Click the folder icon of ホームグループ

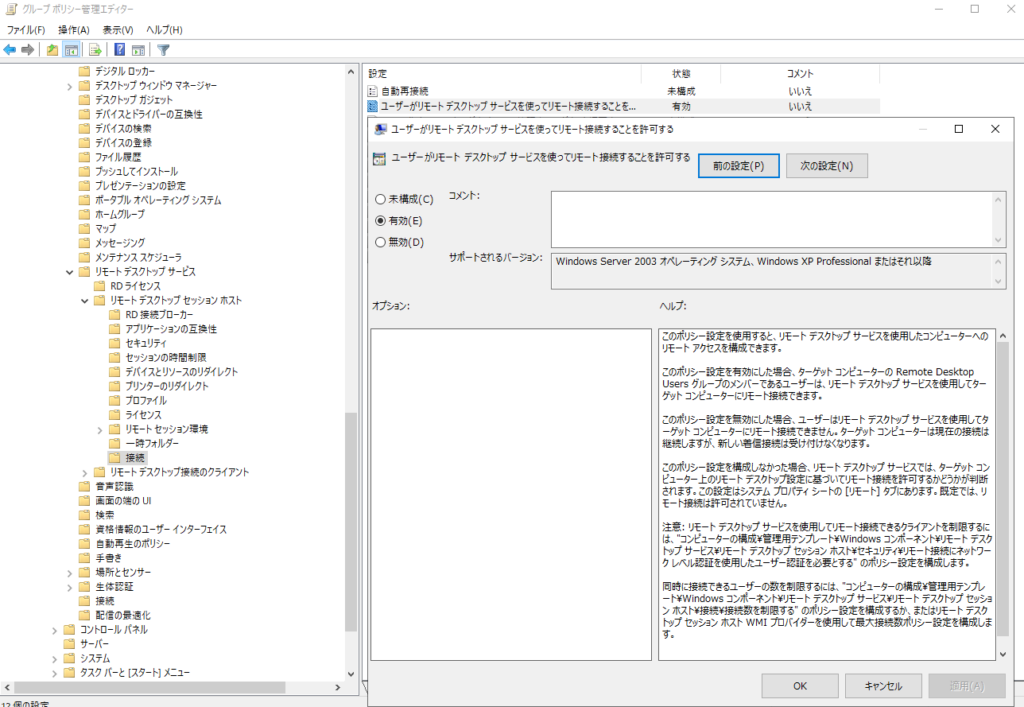[84, 214]
